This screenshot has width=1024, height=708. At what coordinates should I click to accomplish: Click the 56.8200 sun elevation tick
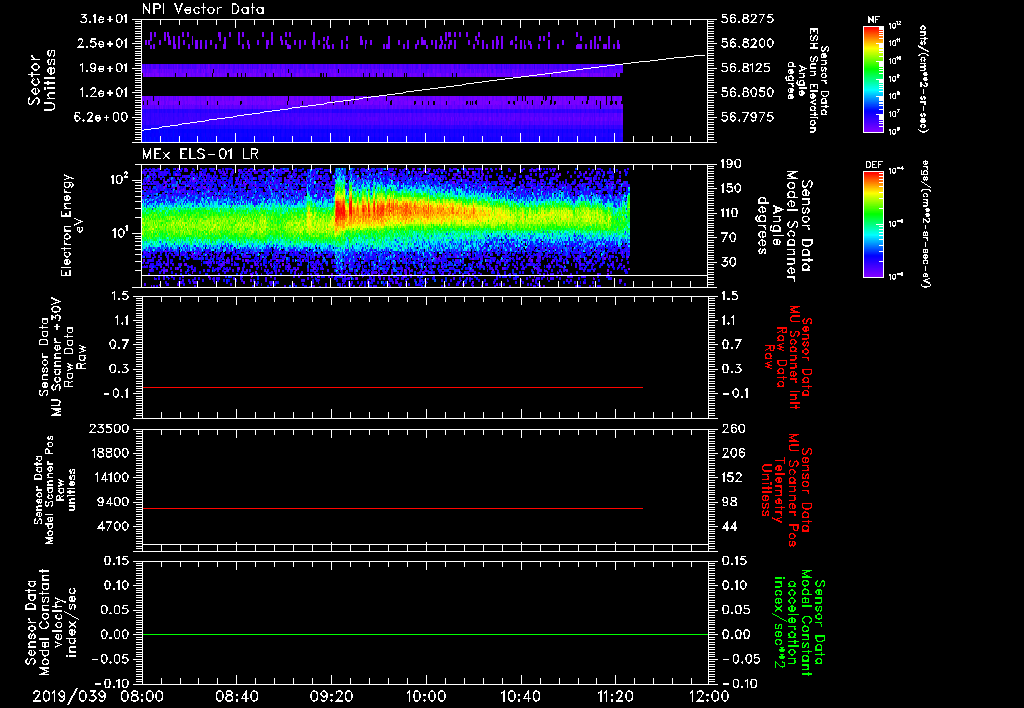tap(747, 43)
